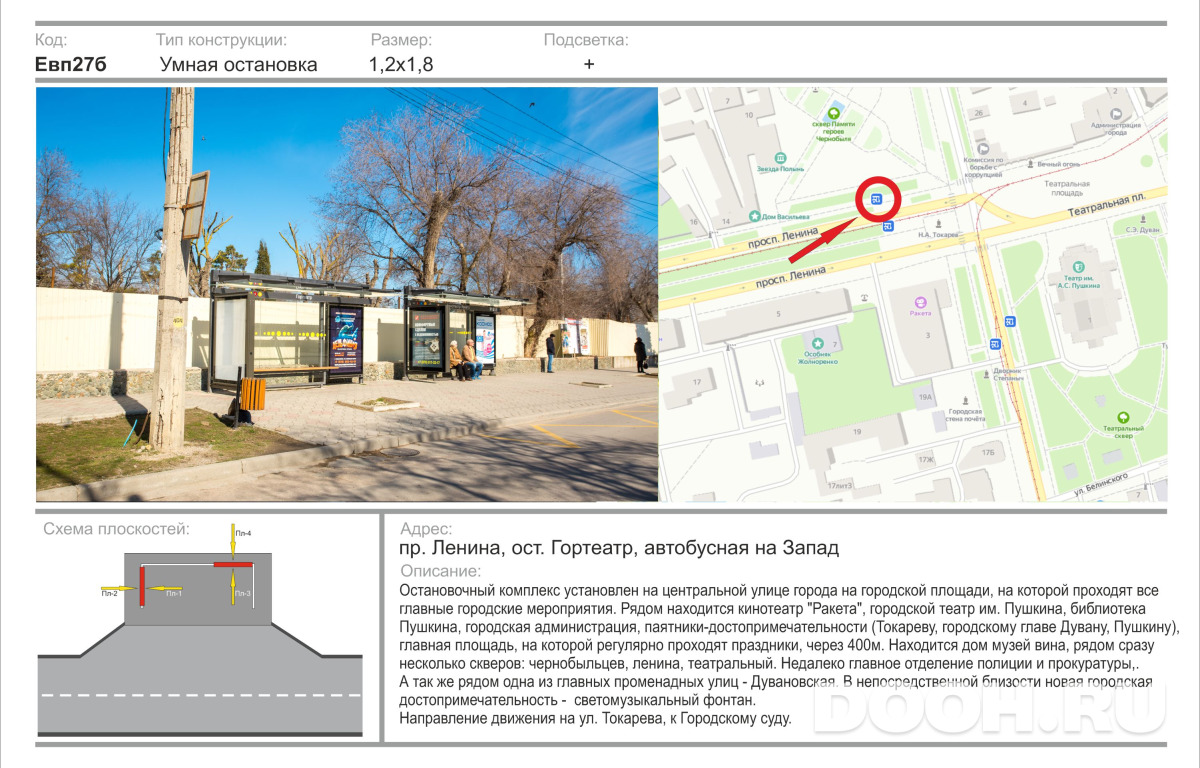Select the Театральный сквер tree icon
1200x768 pixels.
coord(1123,416)
